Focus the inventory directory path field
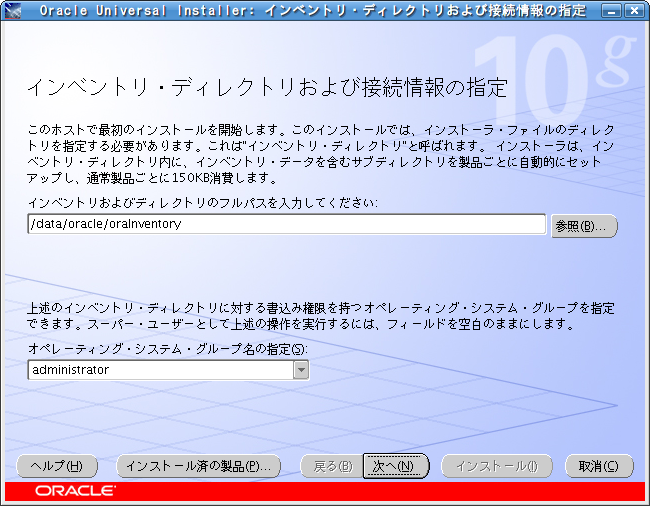Viewport: 650px width, 506px height. pos(287,224)
